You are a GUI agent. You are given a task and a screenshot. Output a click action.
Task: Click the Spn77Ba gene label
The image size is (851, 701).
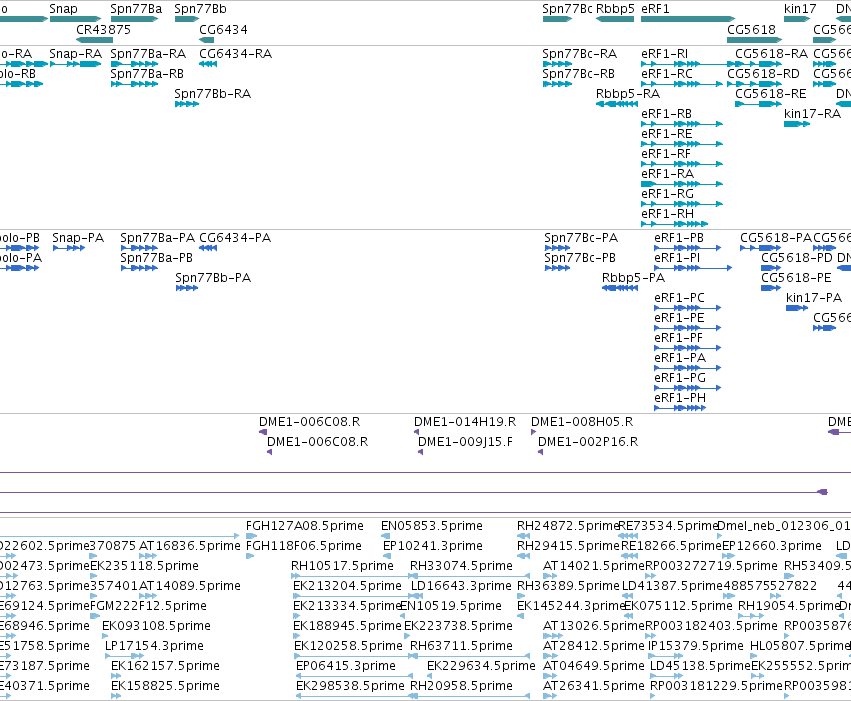click(x=136, y=9)
